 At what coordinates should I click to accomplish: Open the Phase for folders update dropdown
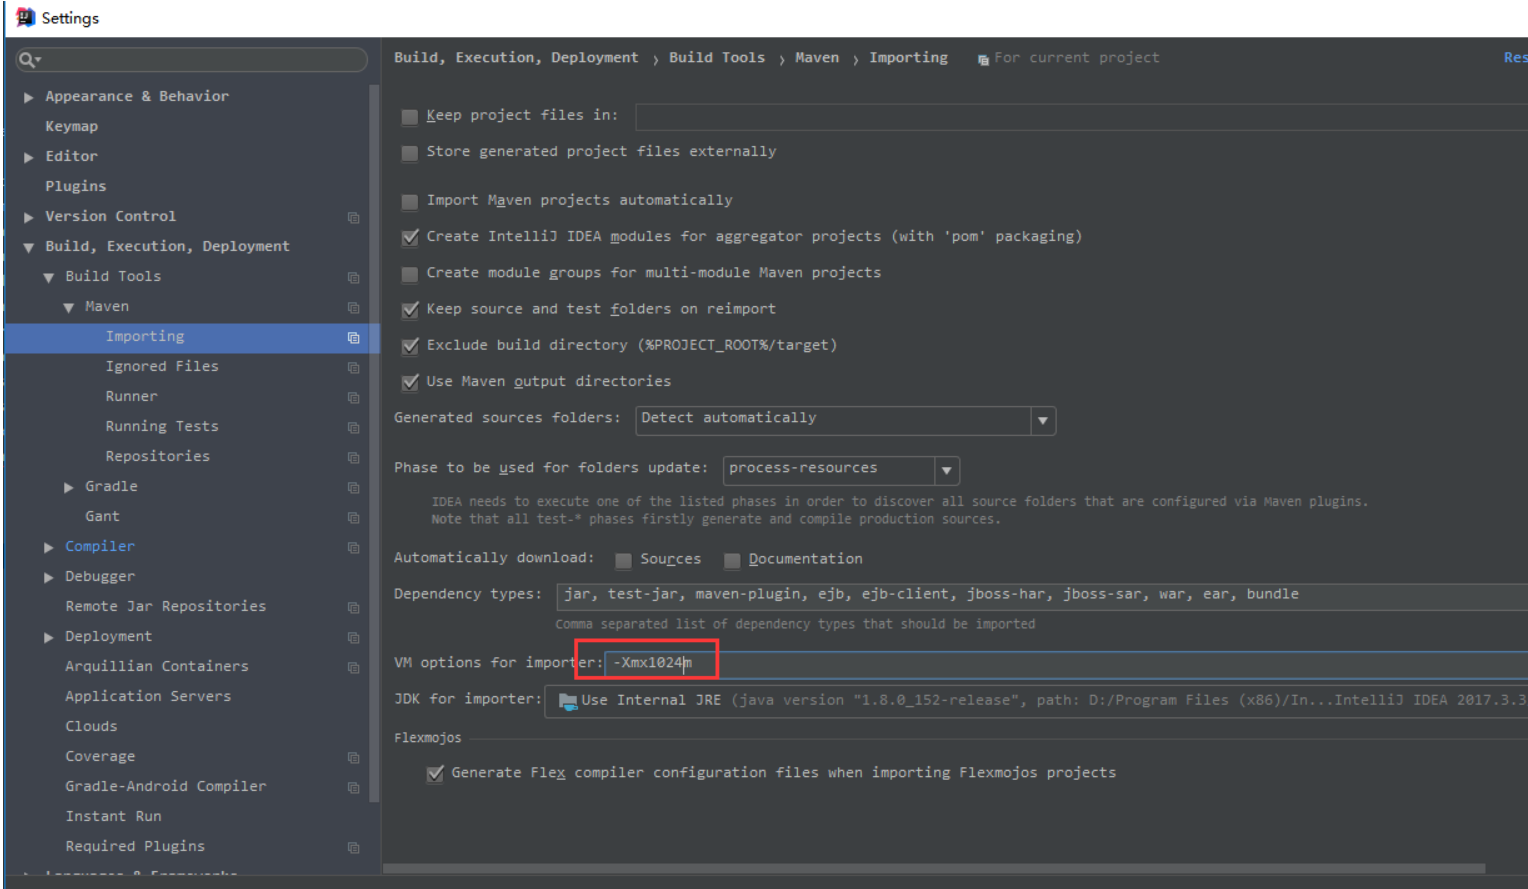947,470
